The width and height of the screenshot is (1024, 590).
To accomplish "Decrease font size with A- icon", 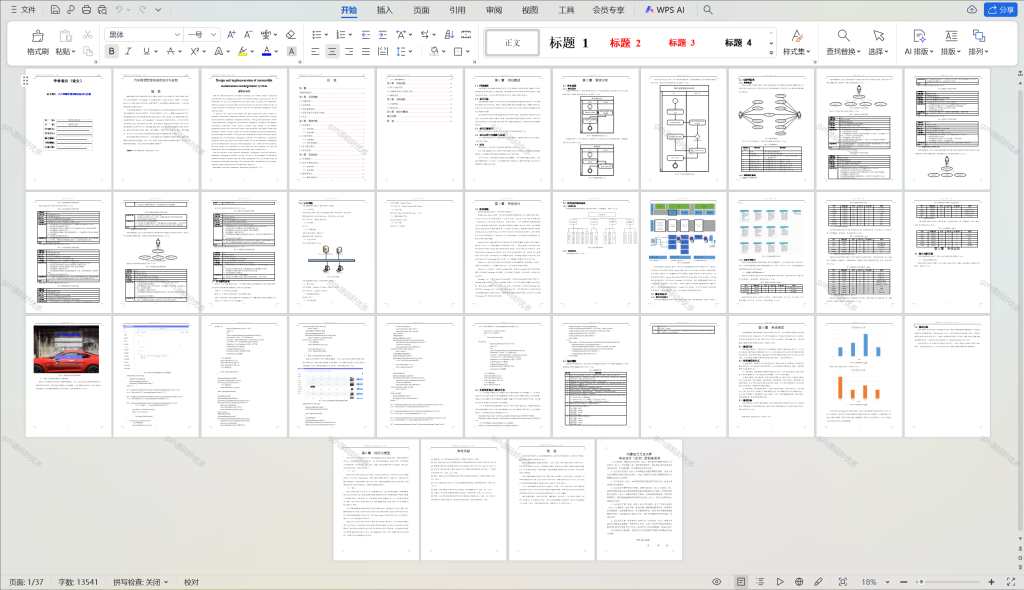I will coord(248,35).
